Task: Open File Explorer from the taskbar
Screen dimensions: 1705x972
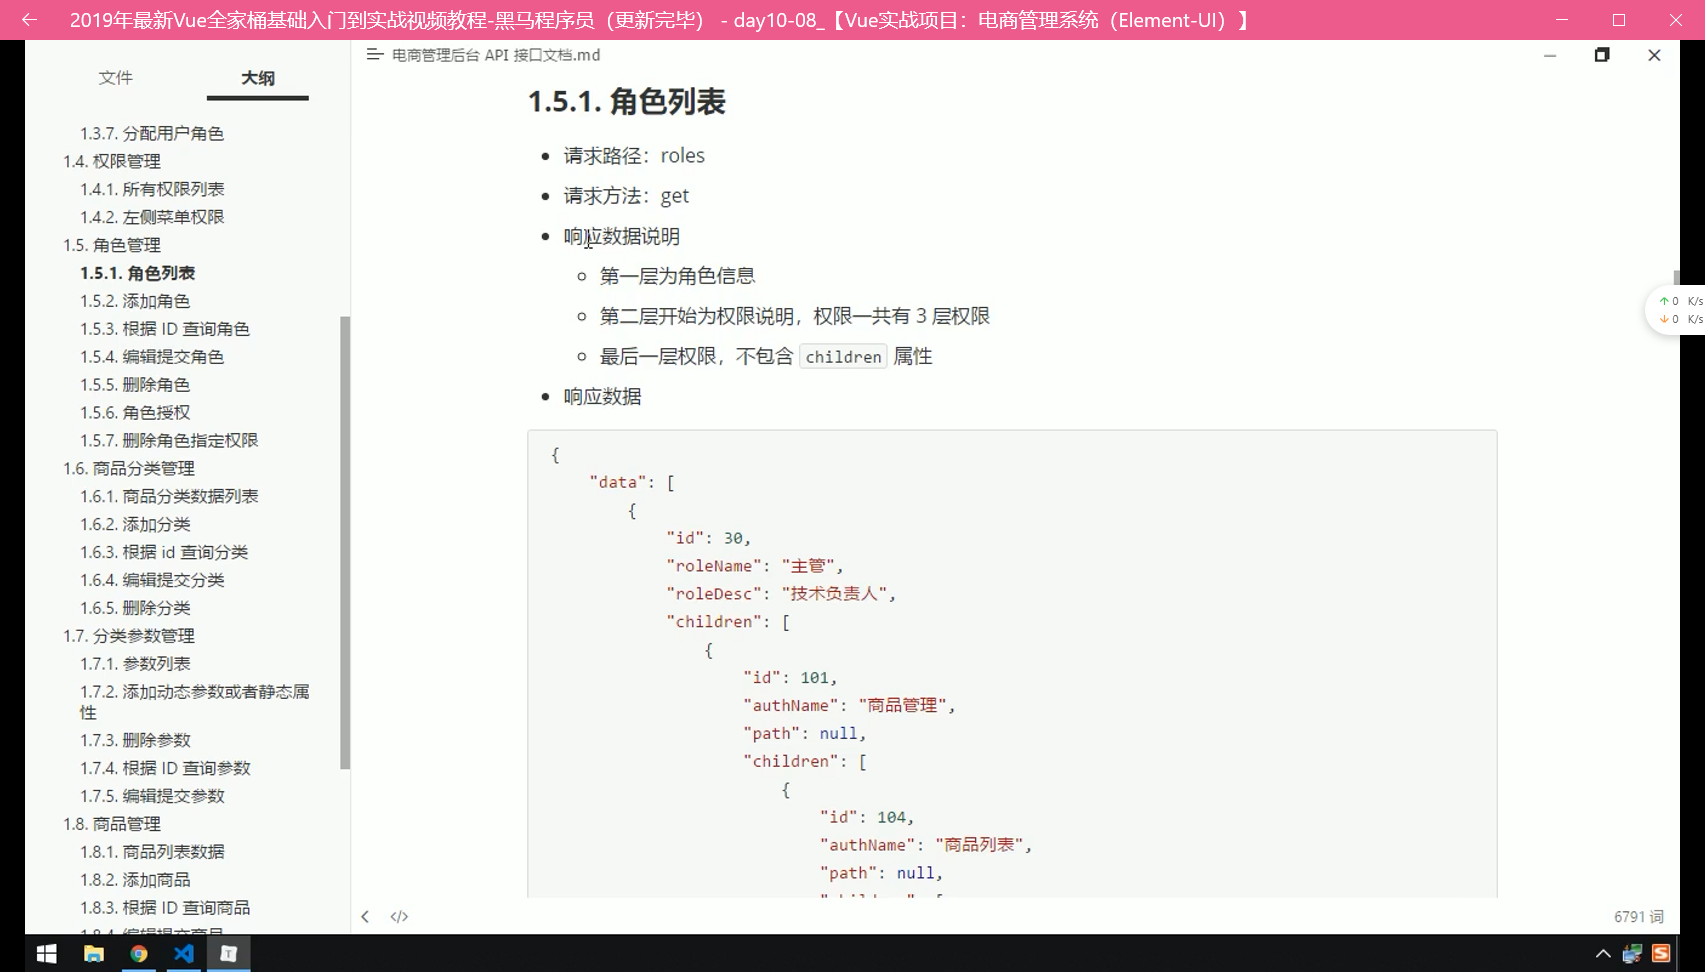Action: coord(93,953)
